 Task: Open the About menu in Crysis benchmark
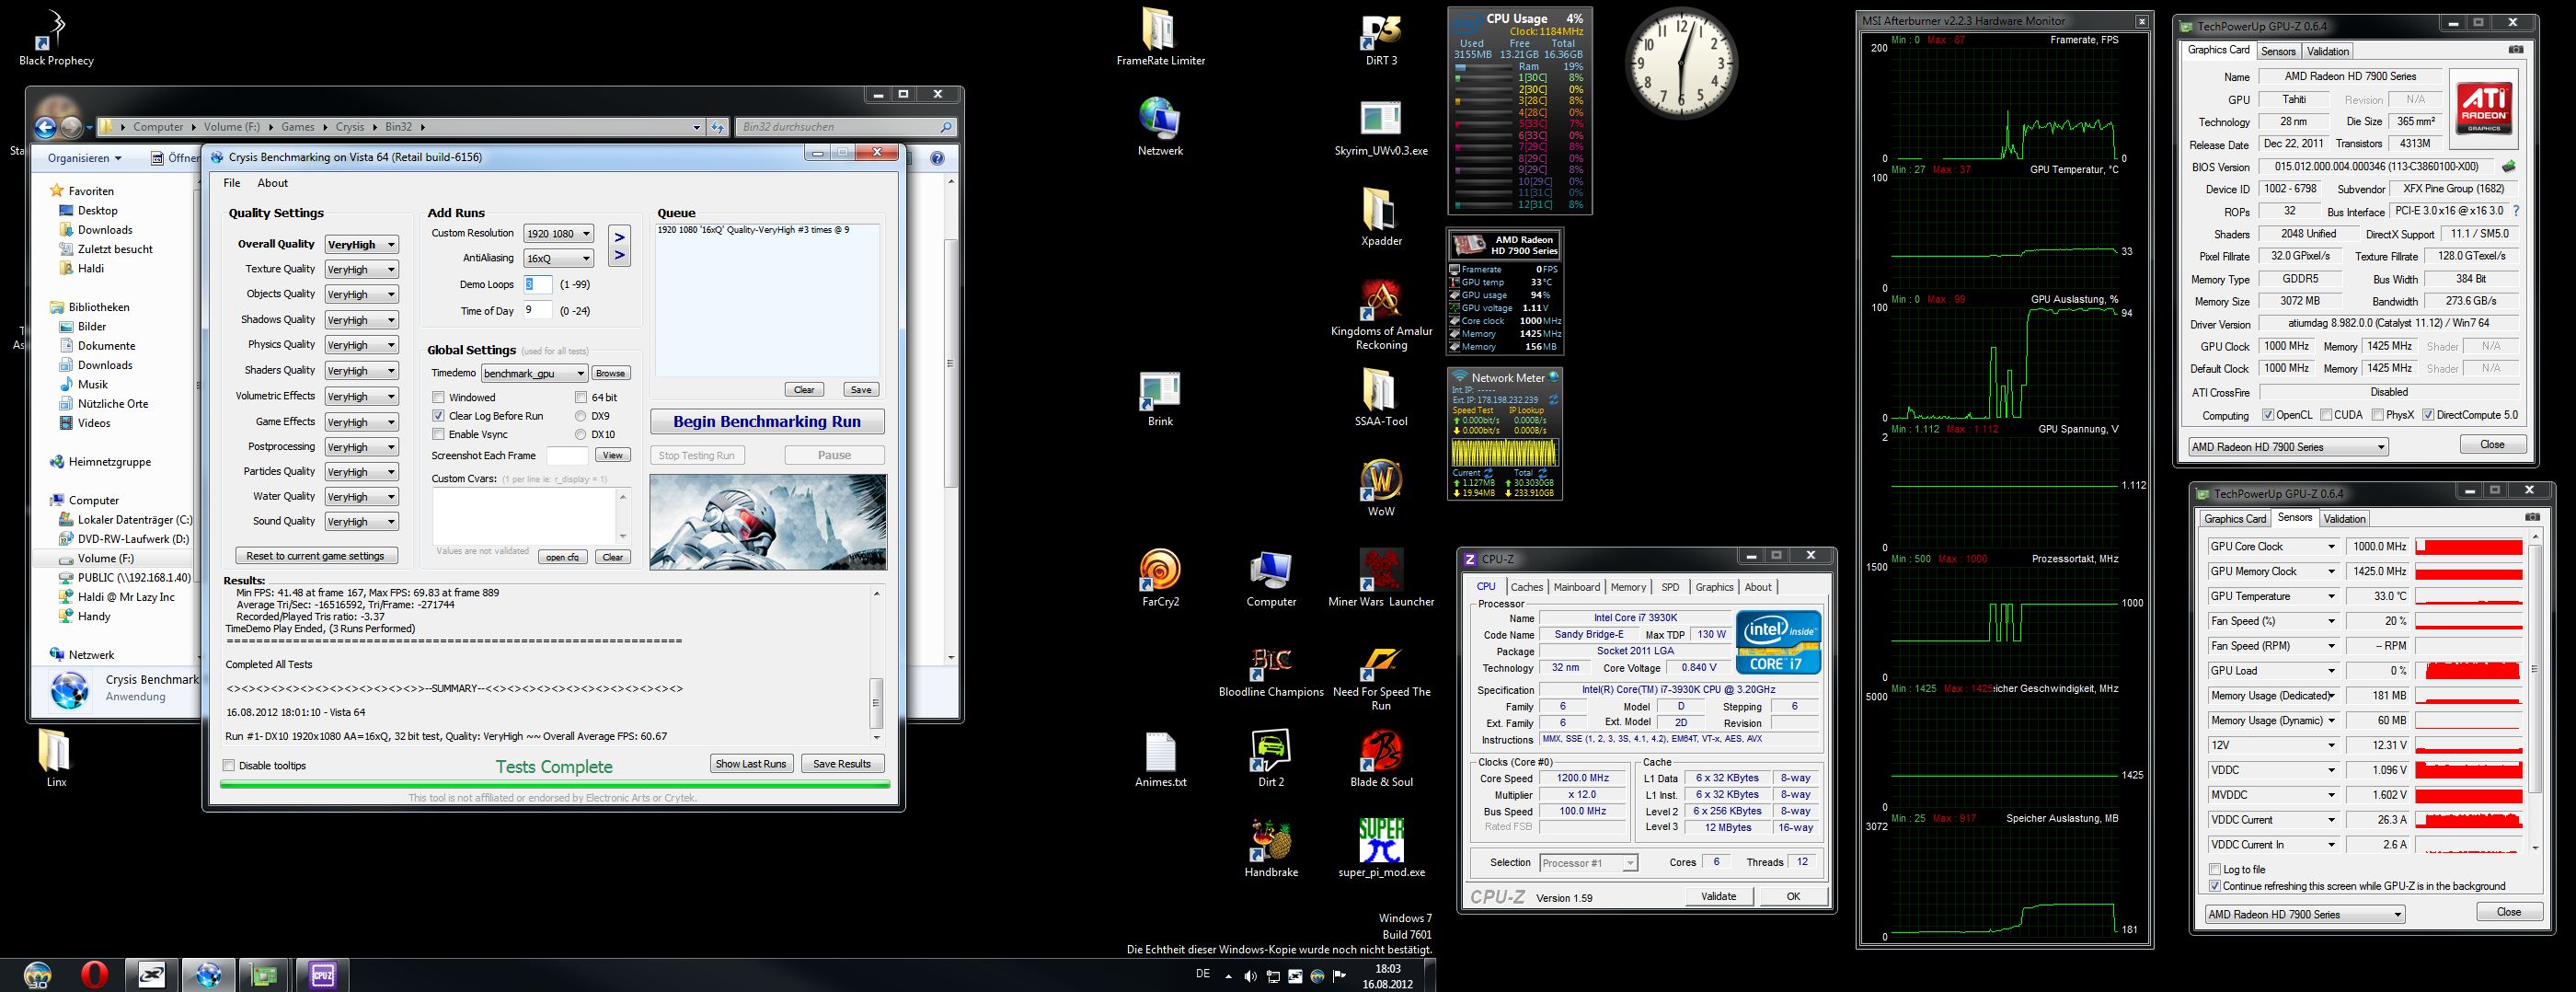click(272, 183)
